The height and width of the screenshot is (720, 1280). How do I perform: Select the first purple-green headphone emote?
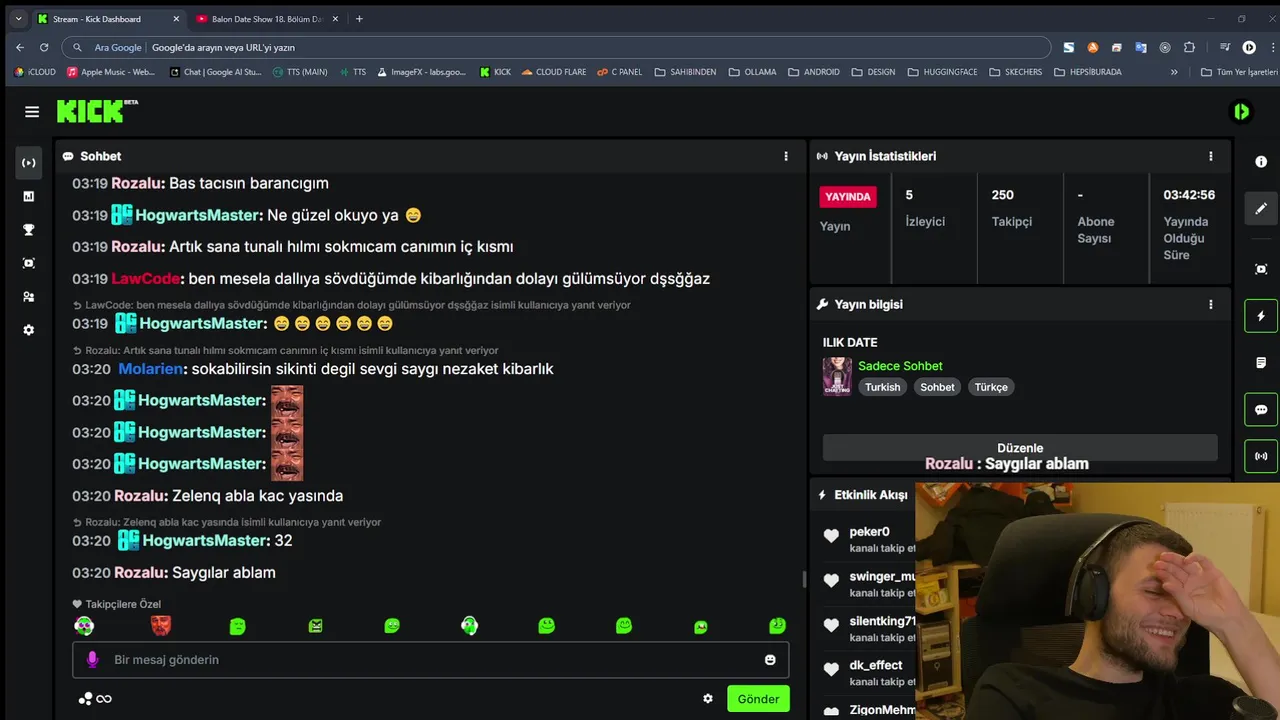click(x=84, y=626)
